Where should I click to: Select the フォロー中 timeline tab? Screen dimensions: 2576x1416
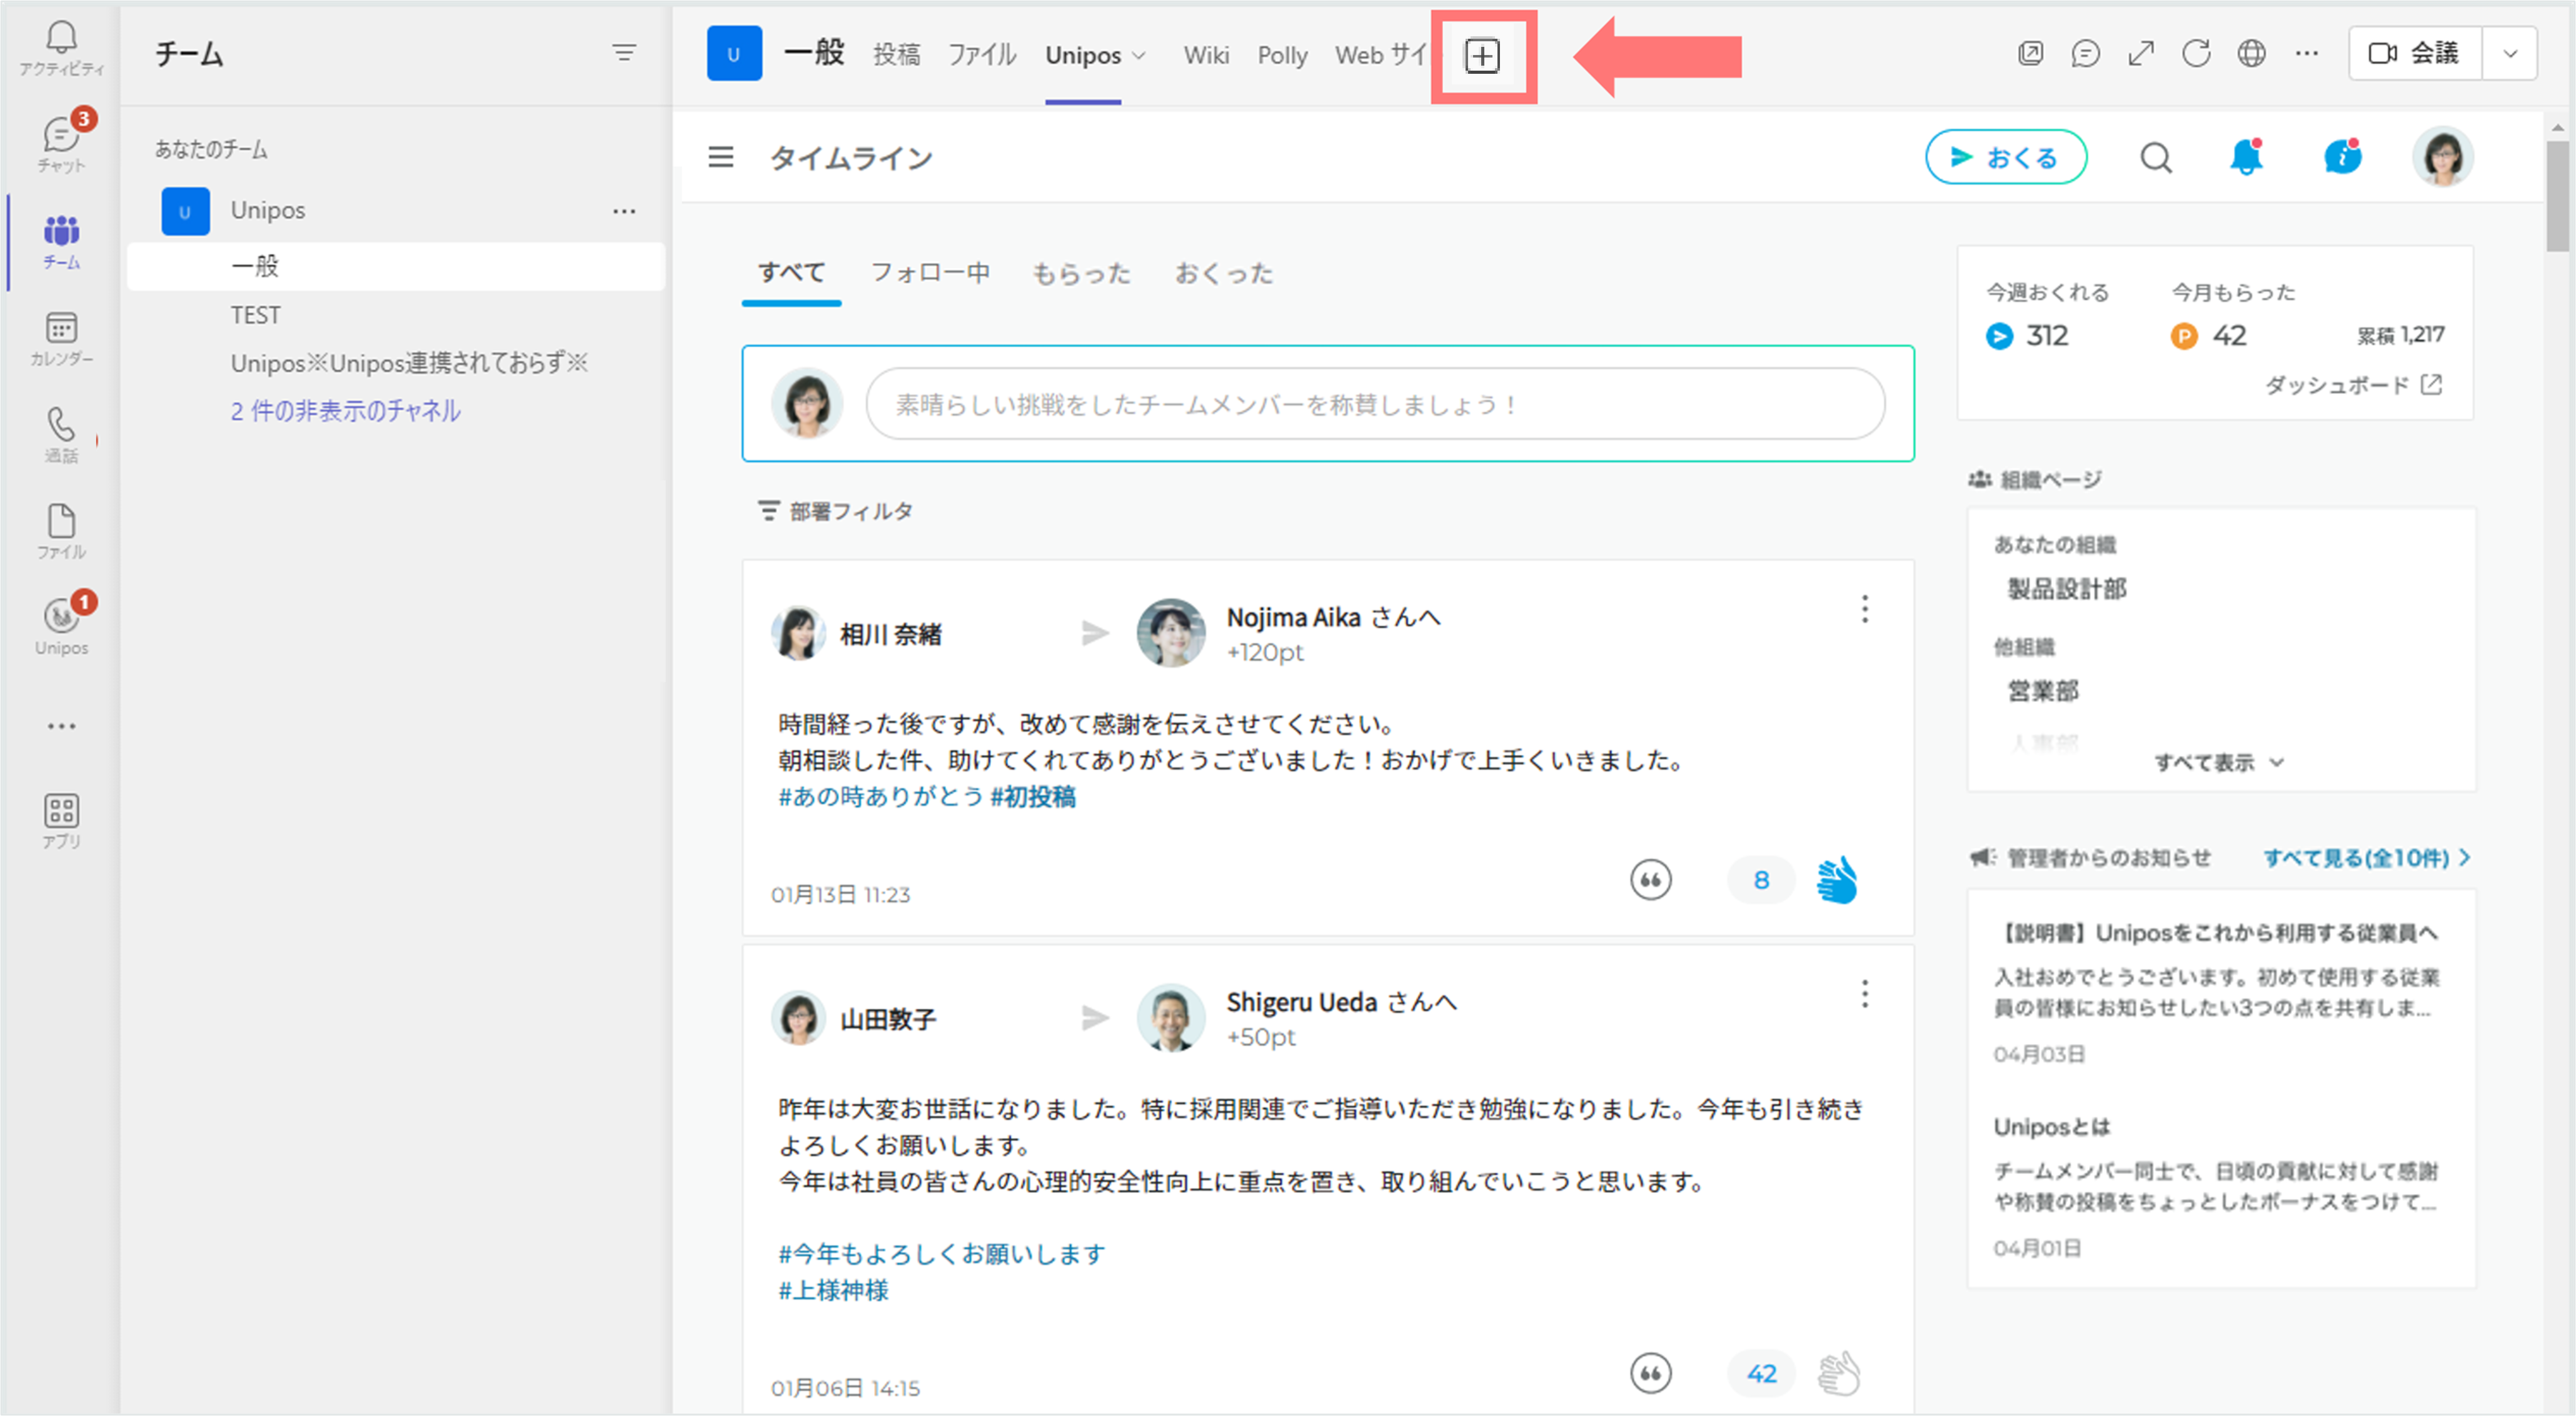coord(930,273)
